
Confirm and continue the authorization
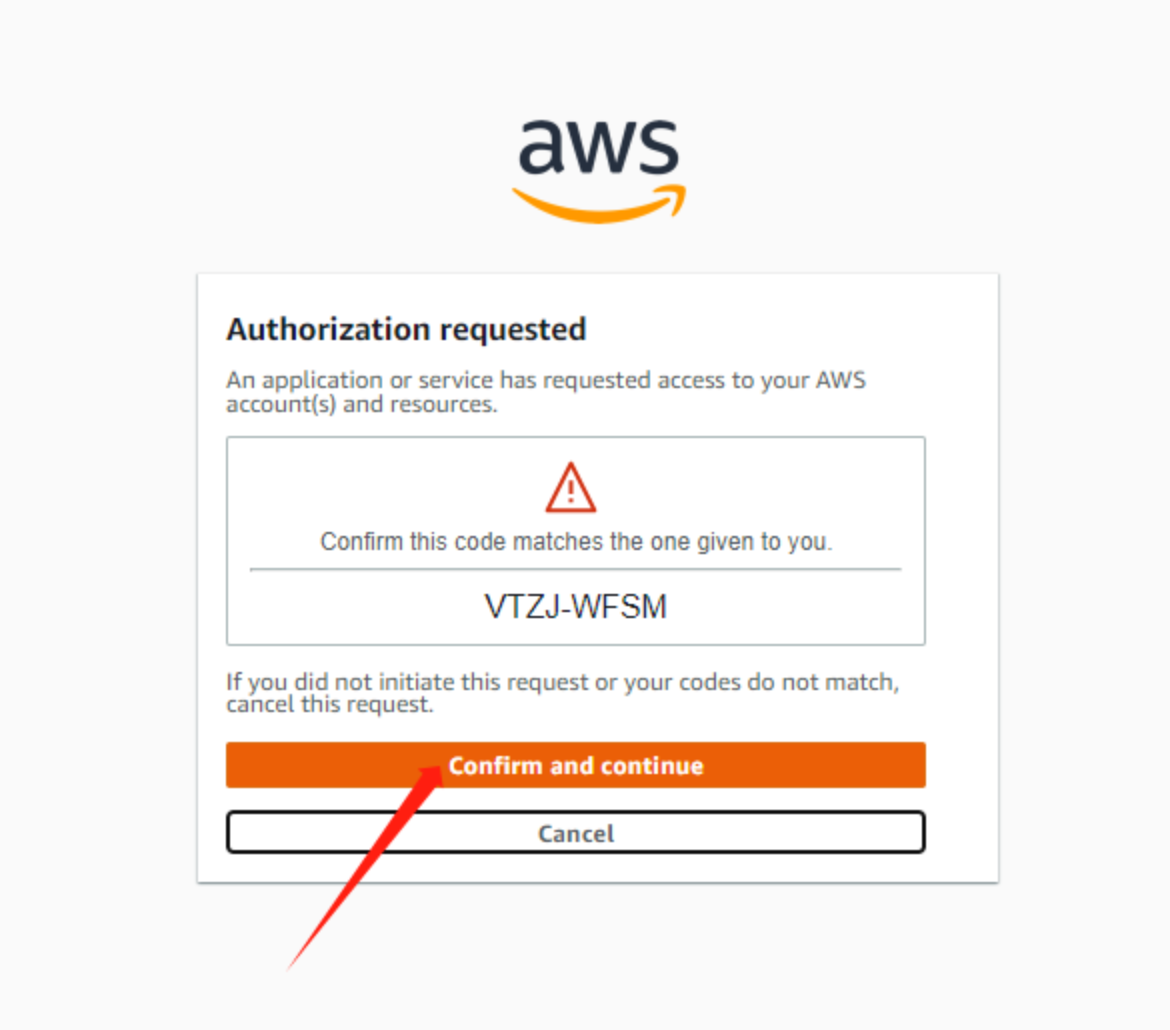tap(575, 765)
